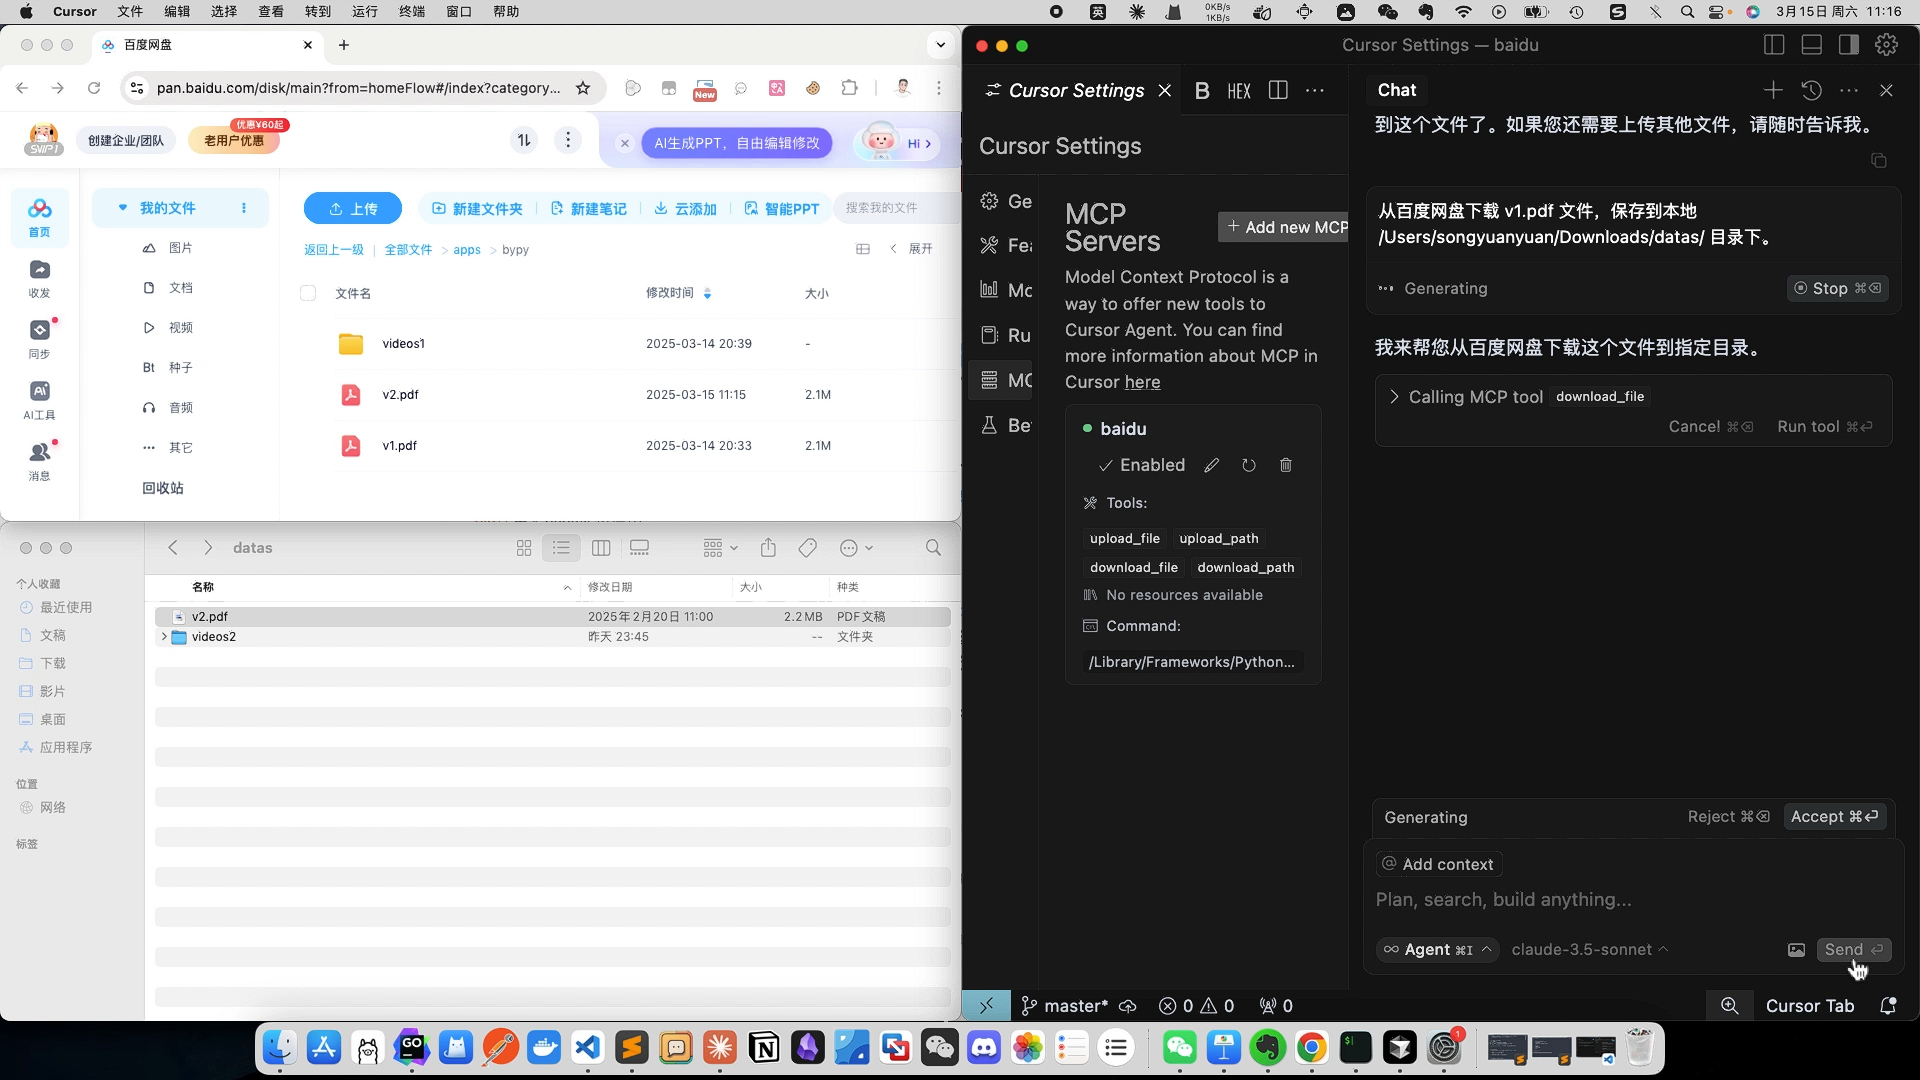1920x1080 pixels.
Task: Switch Finder to column view
Action: click(x=601, y=548)
